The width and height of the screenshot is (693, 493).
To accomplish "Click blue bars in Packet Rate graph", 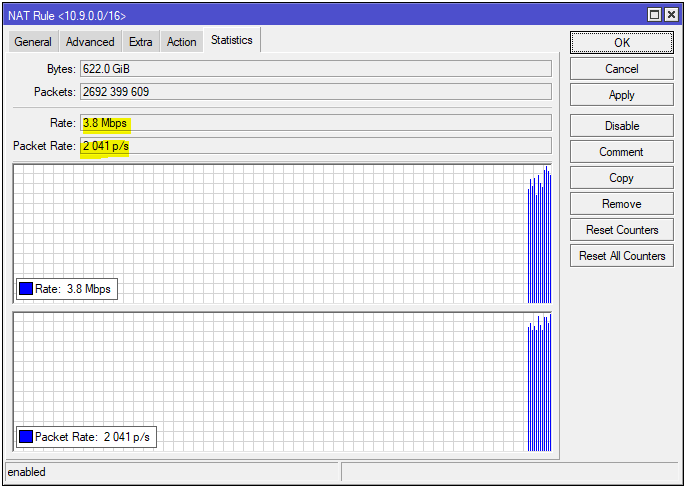I will [x=540, y=382].
